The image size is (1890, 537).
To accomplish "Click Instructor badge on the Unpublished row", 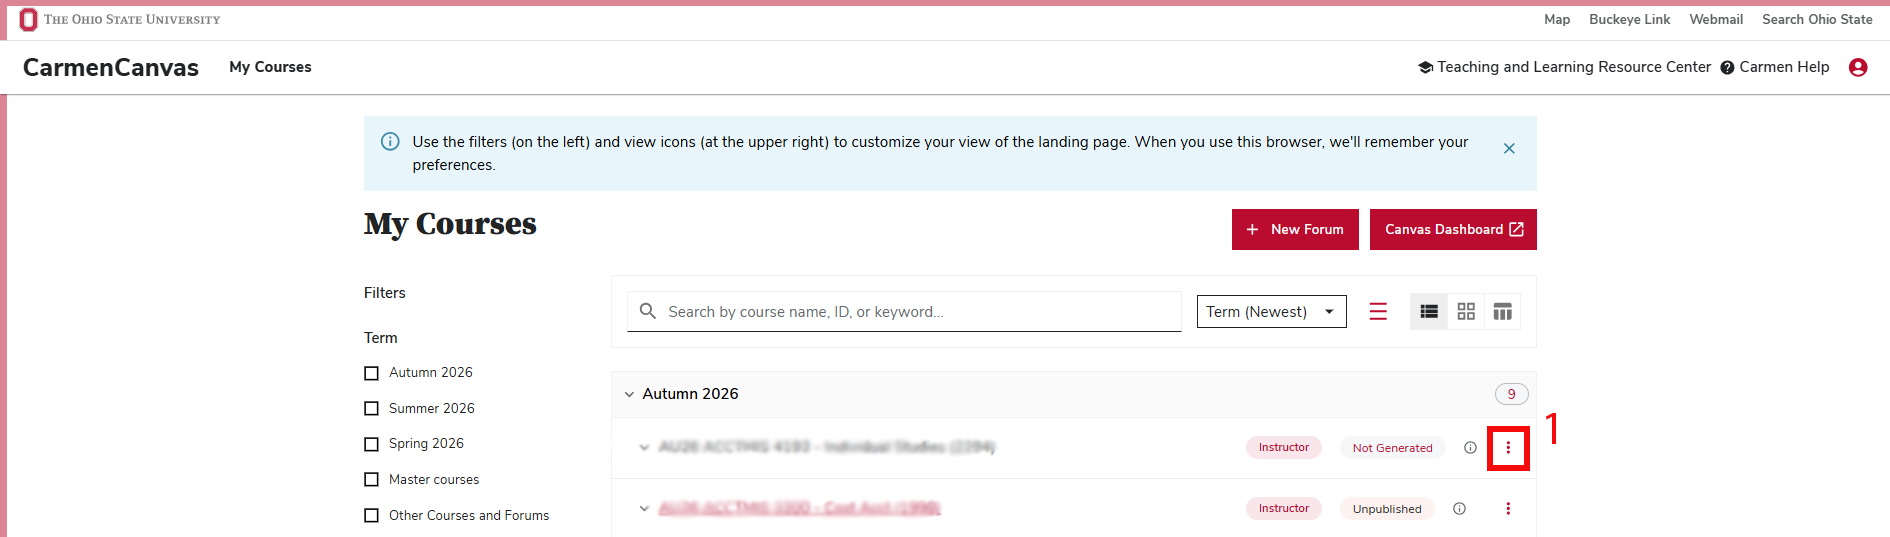I will [x=1284, y=508].
